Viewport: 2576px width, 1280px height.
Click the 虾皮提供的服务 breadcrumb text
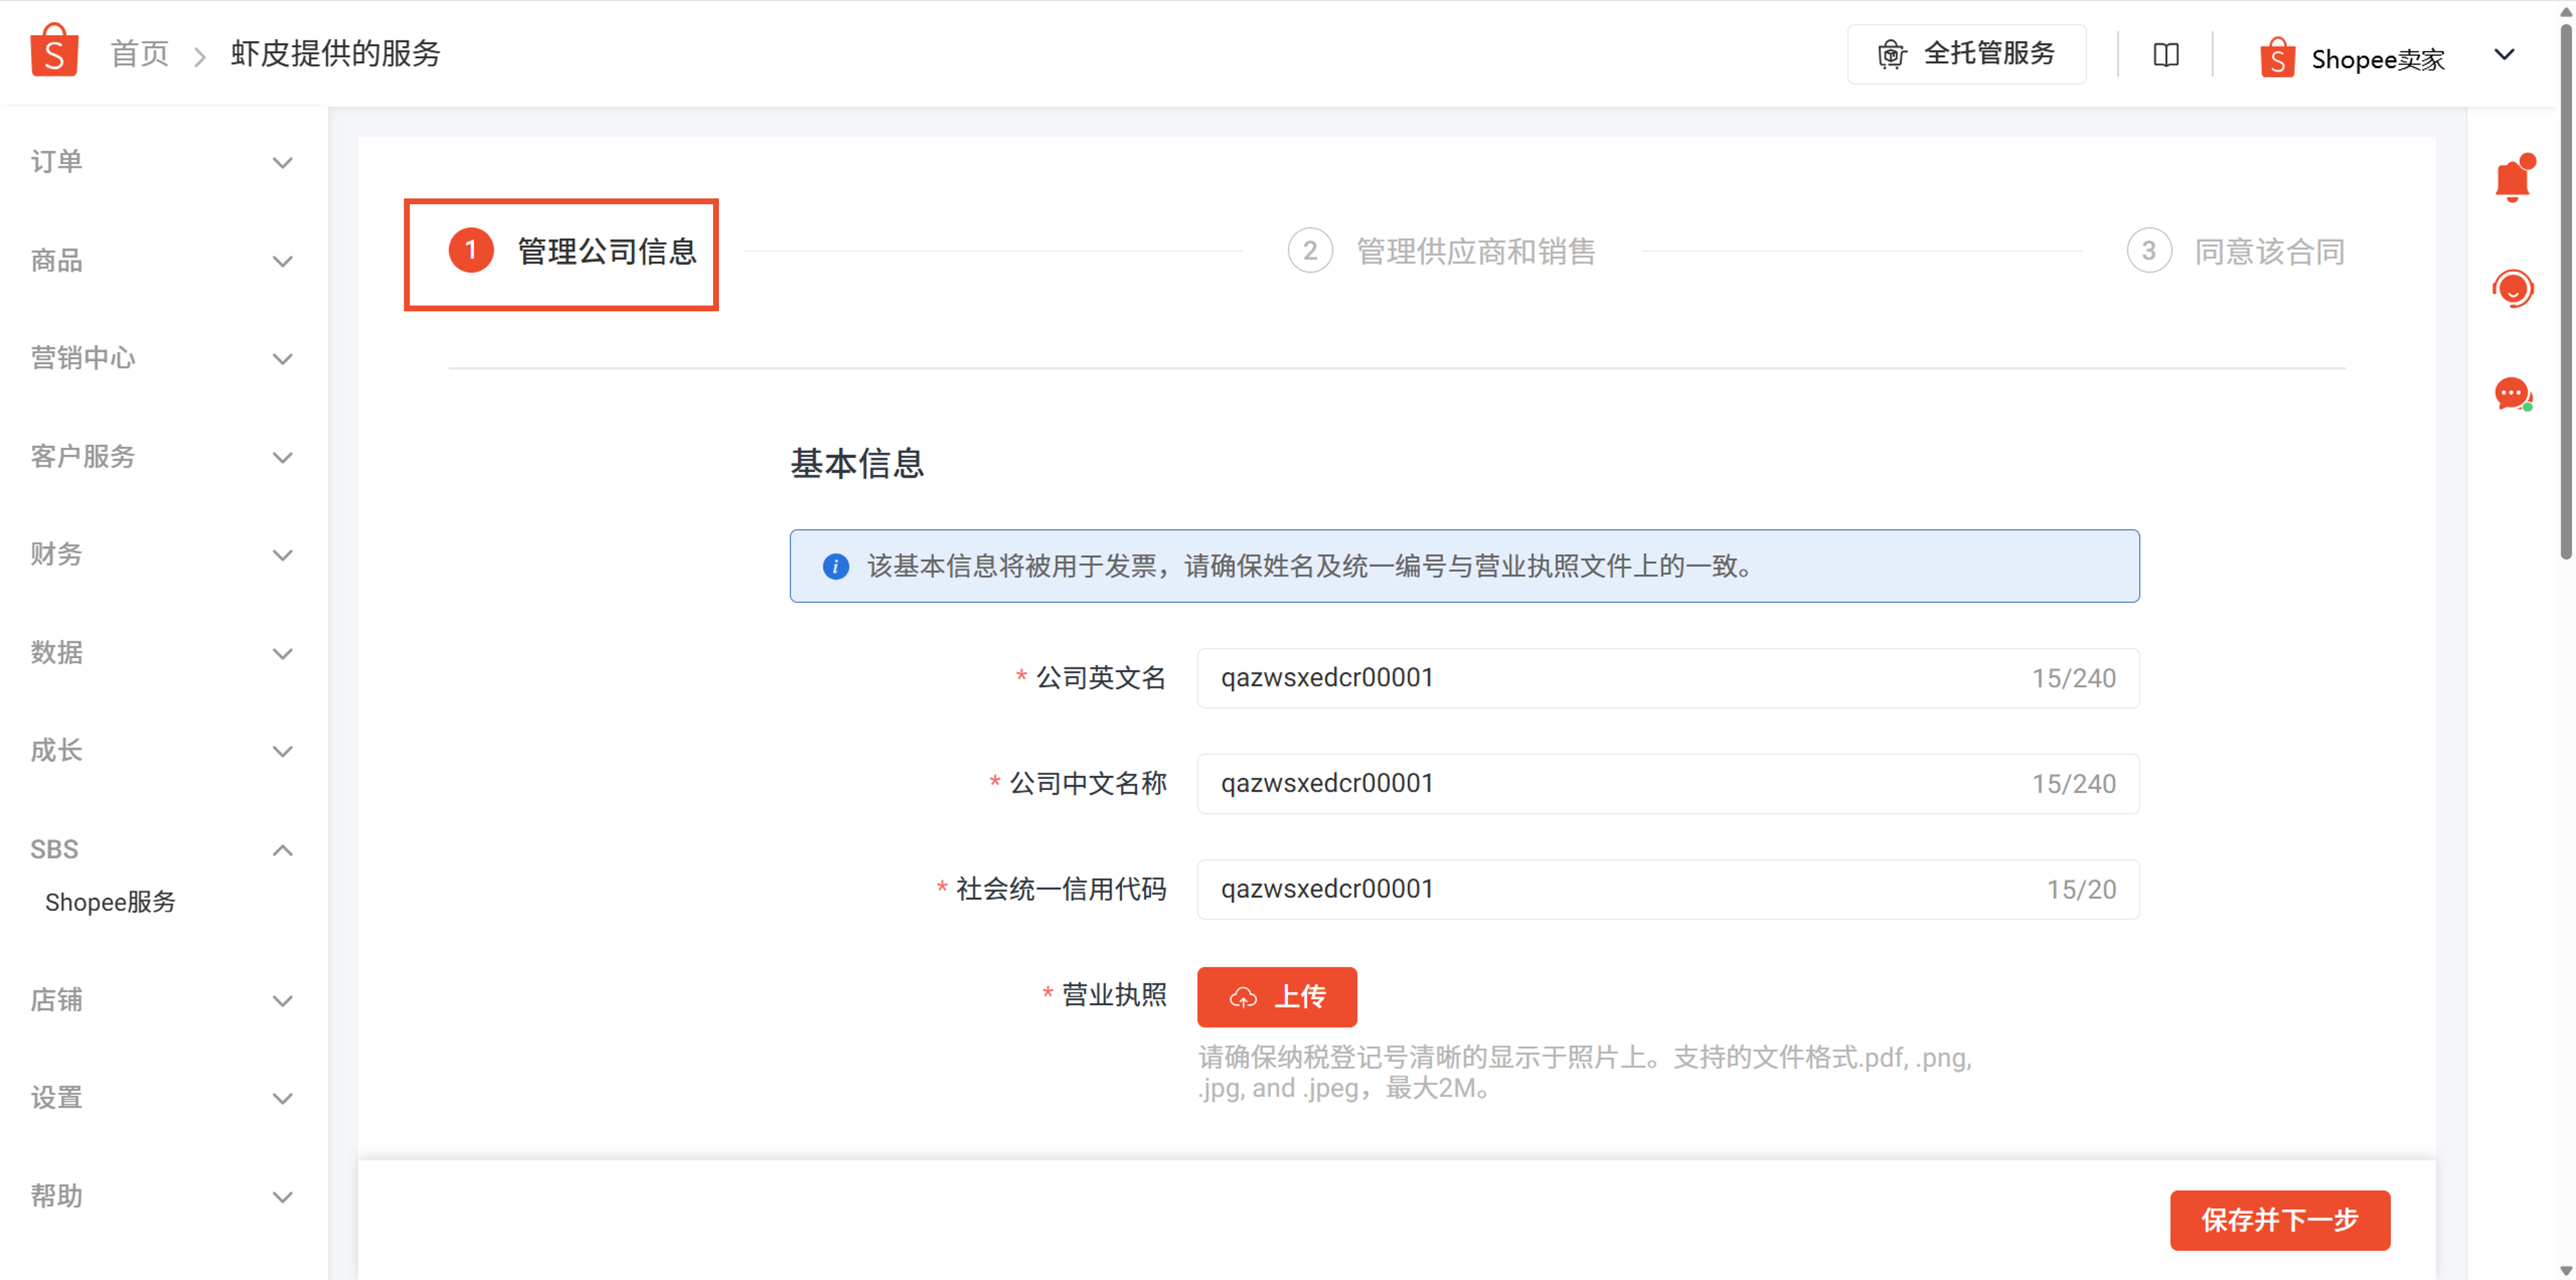(335, 54)
